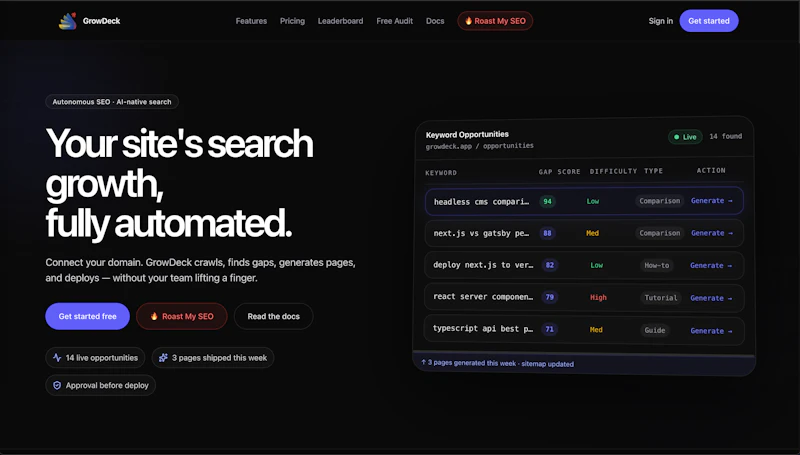Click the growdeck.app / opportunities path
Screen dimensions: 800x455
pyautogui.click(x=480, y=146)
